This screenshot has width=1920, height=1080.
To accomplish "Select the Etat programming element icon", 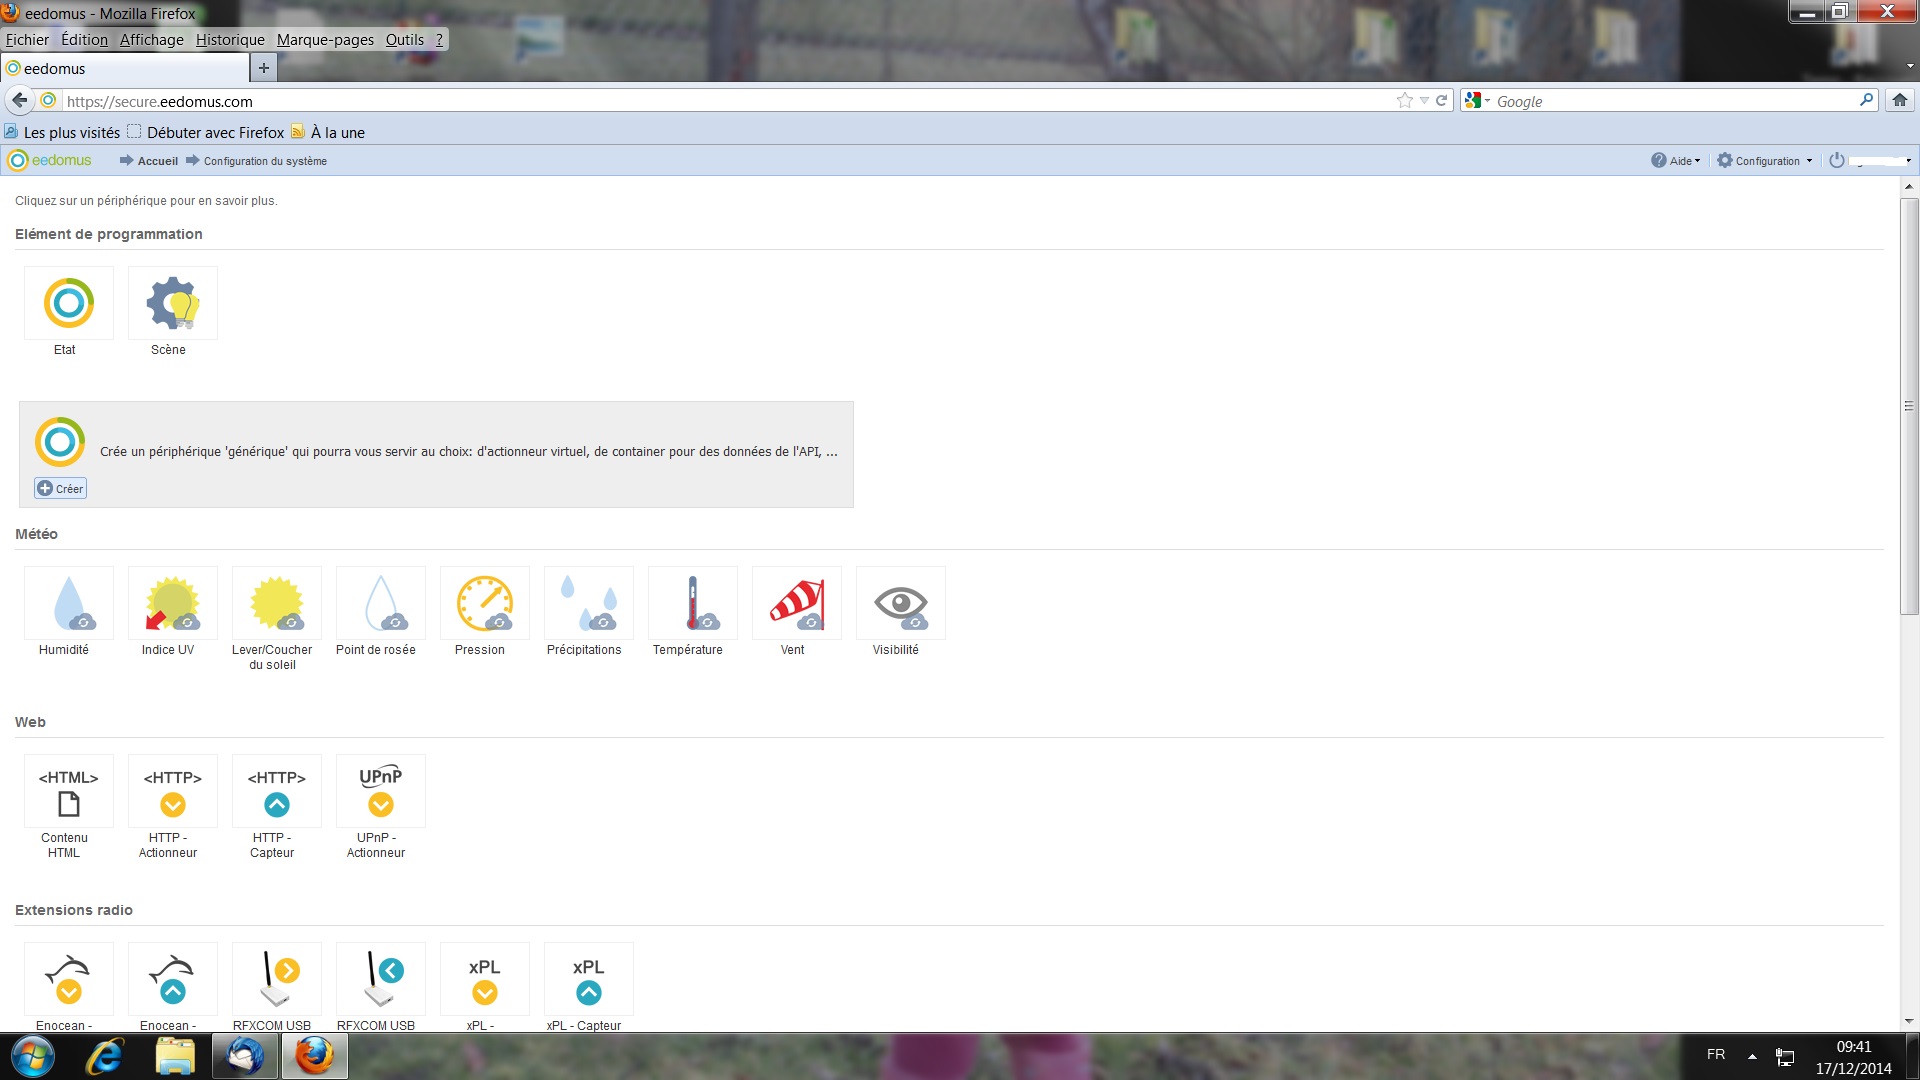I will pyautogui.click(x=69, y=303).
